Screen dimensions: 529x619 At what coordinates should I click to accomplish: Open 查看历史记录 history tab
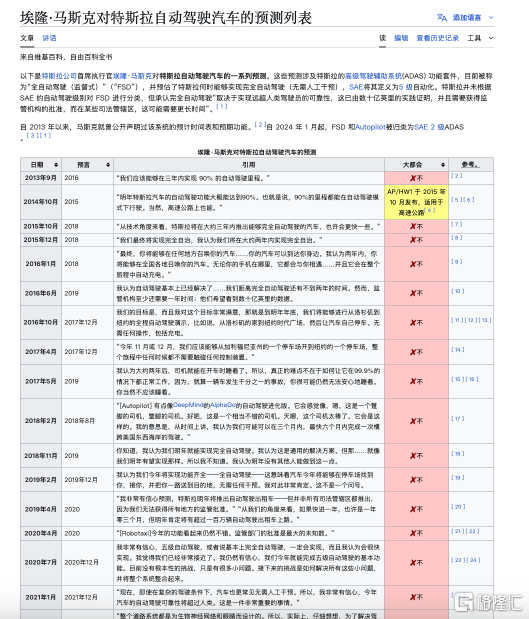pos(437,38)
